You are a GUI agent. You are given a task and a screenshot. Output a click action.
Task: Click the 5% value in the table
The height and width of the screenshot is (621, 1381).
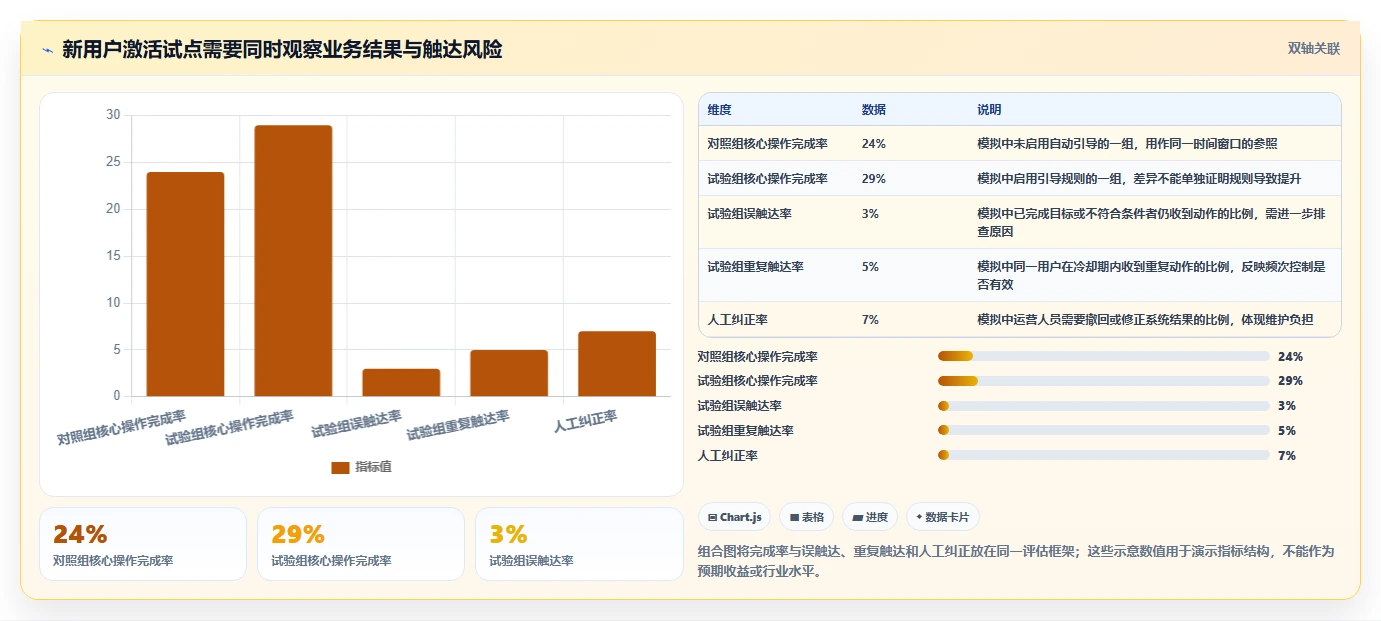click(x=870, y=267)
